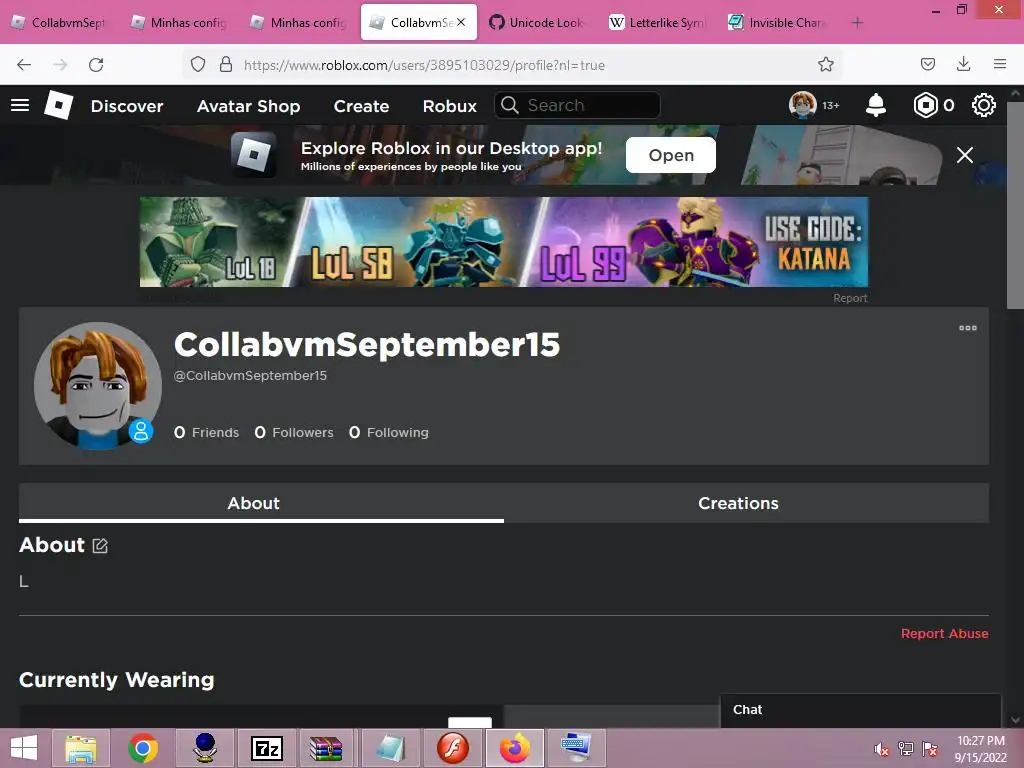
Task: Go back in the browser
Action: pyautogui.click(x=24, y=65)
